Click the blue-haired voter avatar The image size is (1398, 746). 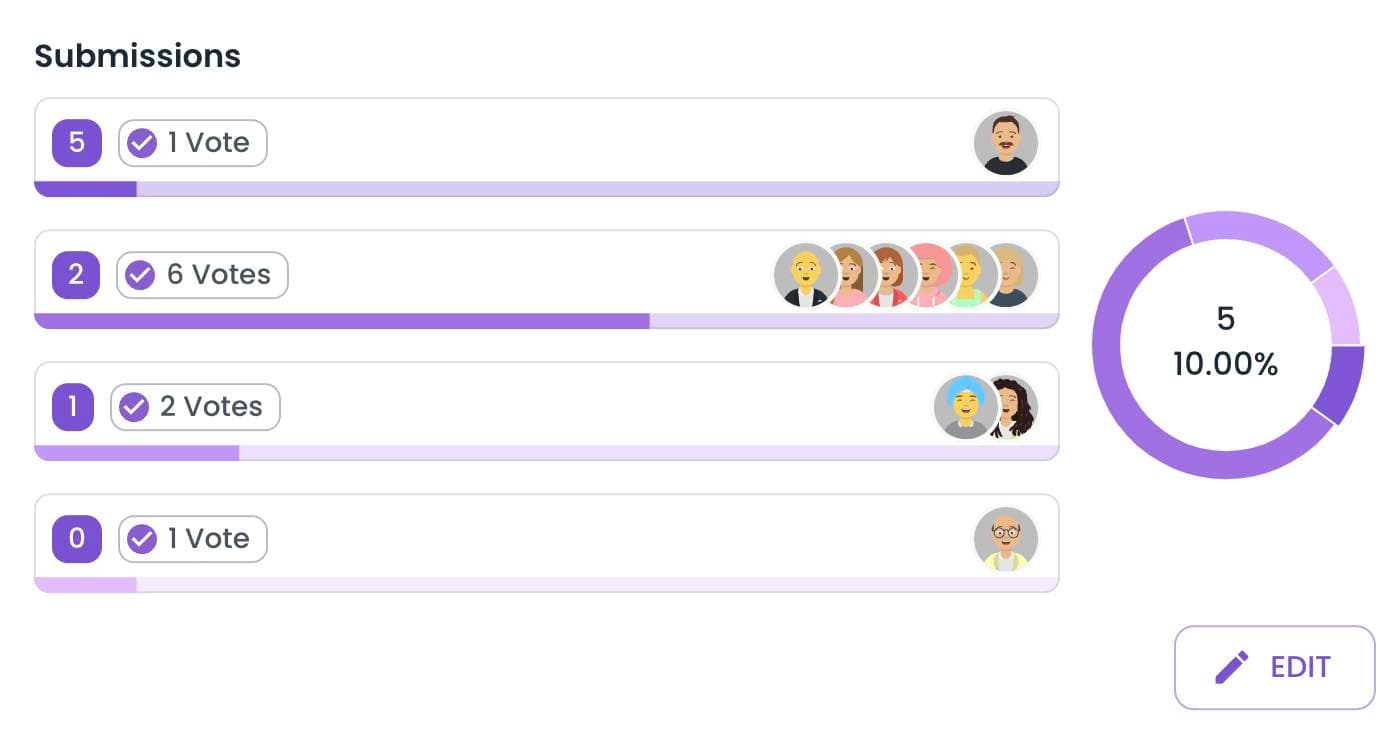click(x=963, y=407)
